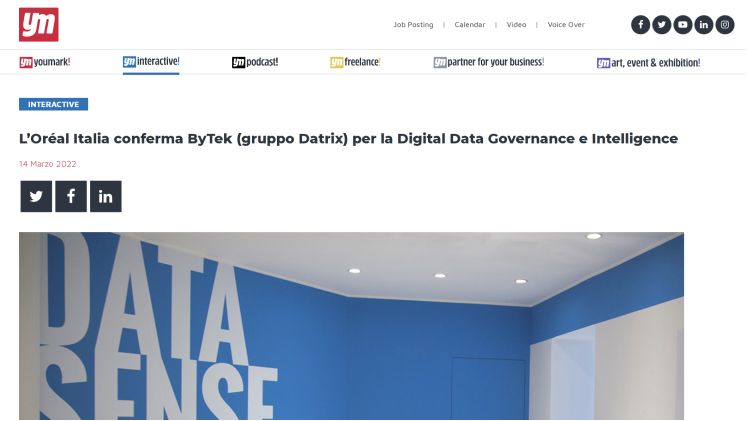Go to the podcast! section

click(255, 62)
